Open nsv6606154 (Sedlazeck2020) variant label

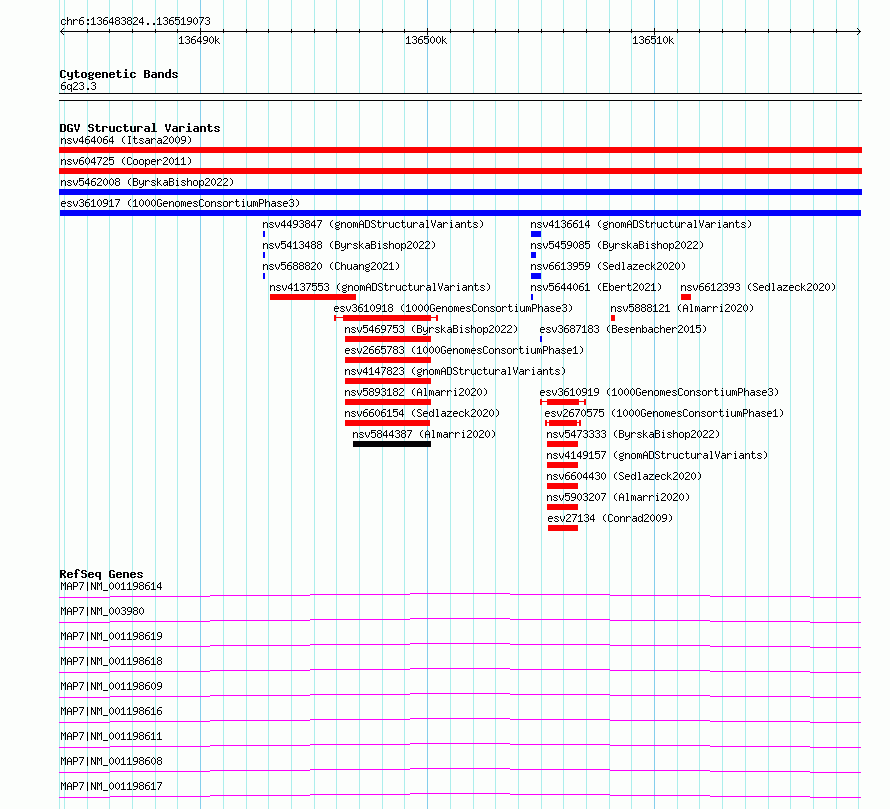tap(422, 413)
